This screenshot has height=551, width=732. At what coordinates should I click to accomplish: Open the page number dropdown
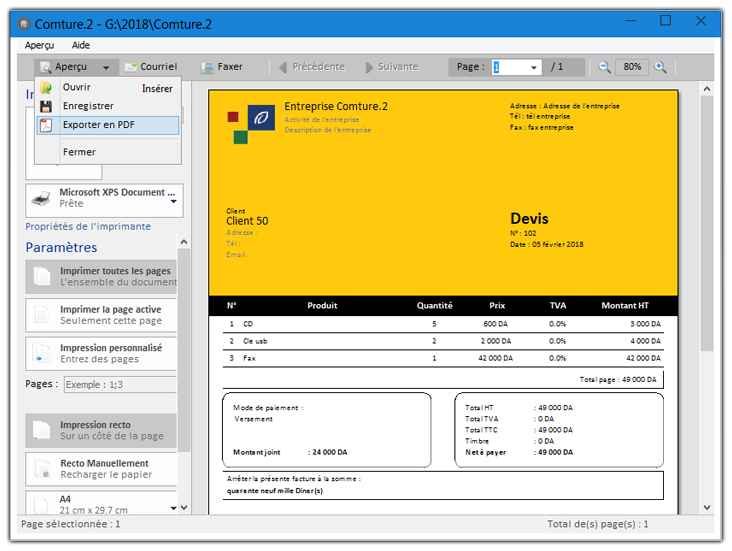pyautogui.click(x=534, y=67)
